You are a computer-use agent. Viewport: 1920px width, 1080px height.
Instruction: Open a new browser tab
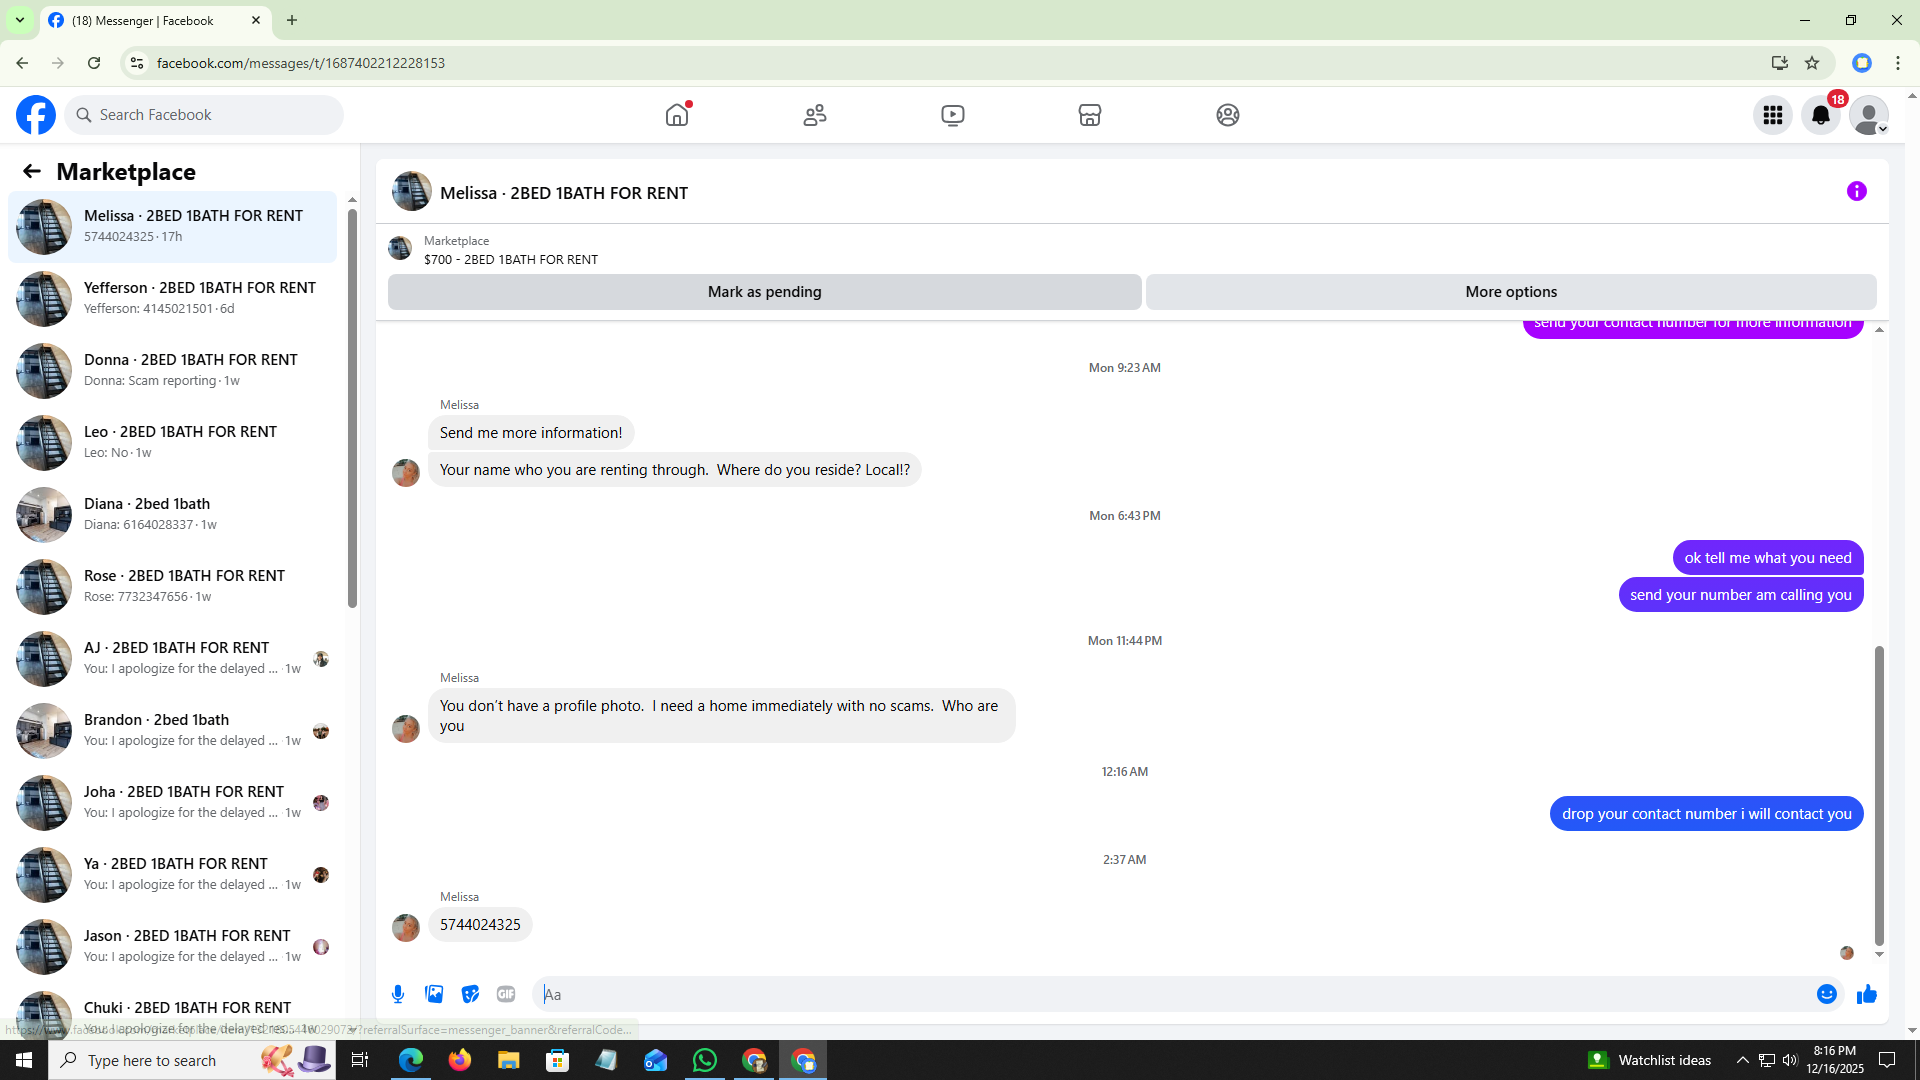292,20
